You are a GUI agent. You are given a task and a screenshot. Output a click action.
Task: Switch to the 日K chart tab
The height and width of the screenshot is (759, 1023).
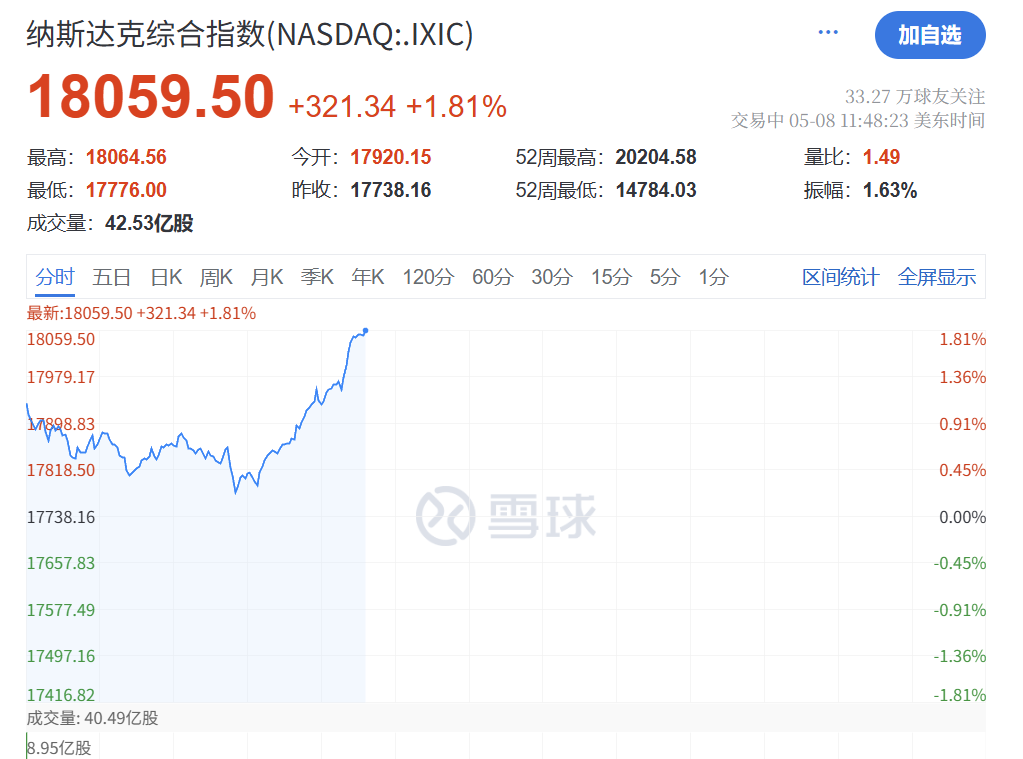[166, 277]
